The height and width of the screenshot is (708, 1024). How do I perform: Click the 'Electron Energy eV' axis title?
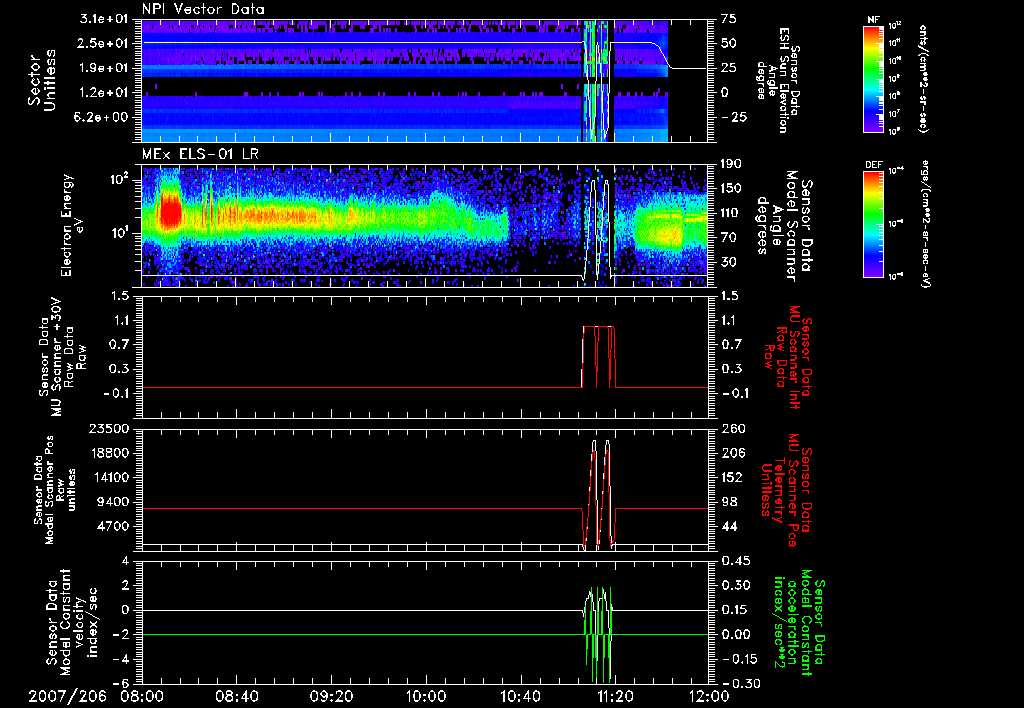(x=73, y=225)
